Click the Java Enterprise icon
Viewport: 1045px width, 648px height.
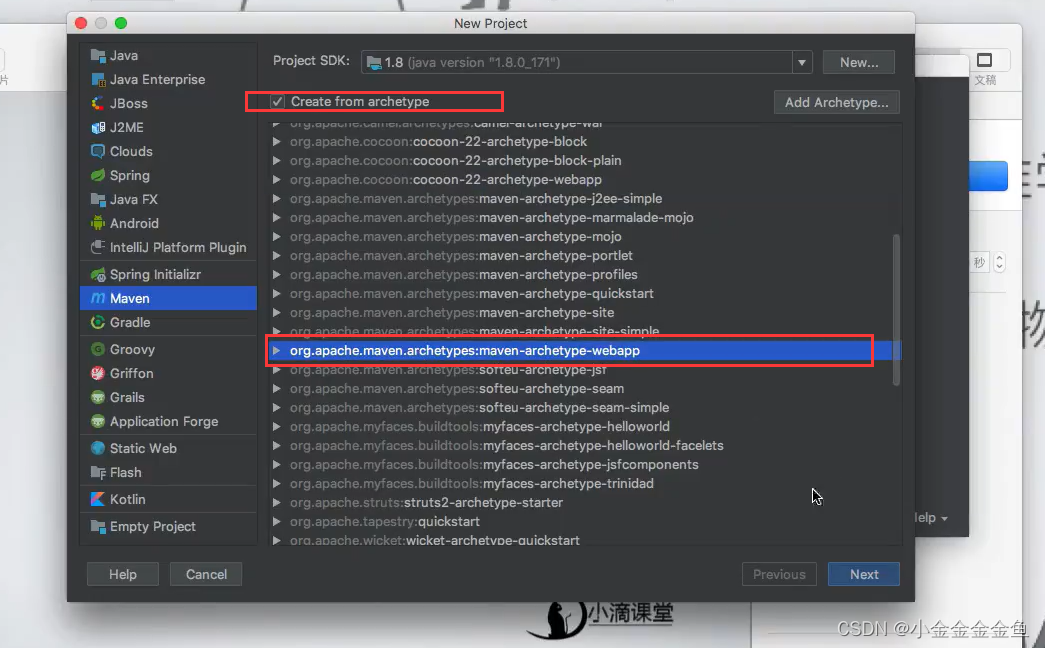(98, 79)
